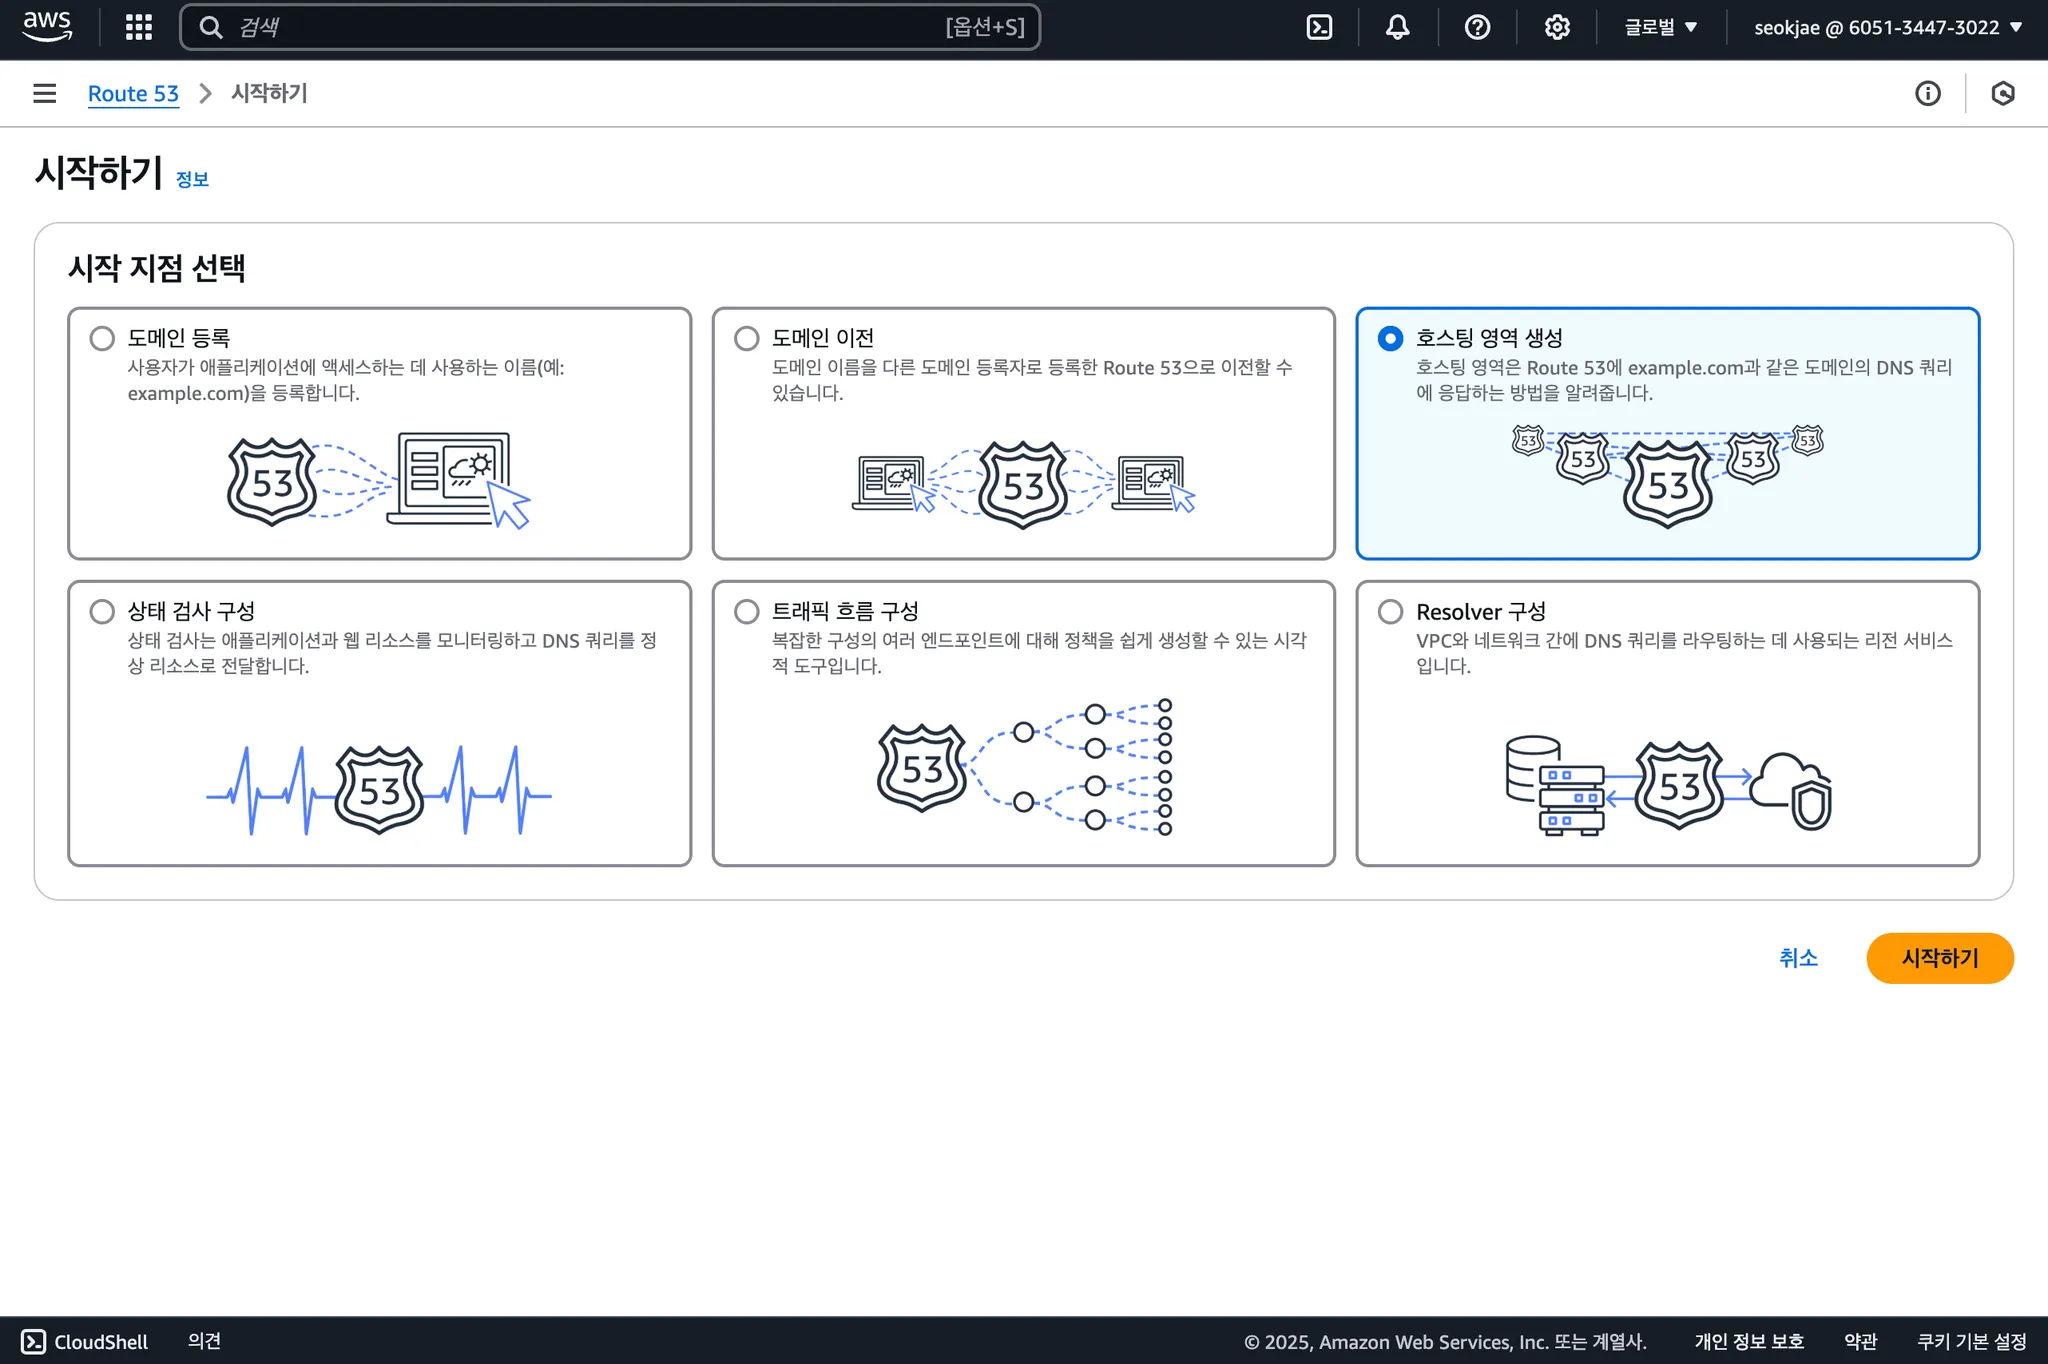
Task: Open the AWS services grid menu
Action: click(138, 27)
